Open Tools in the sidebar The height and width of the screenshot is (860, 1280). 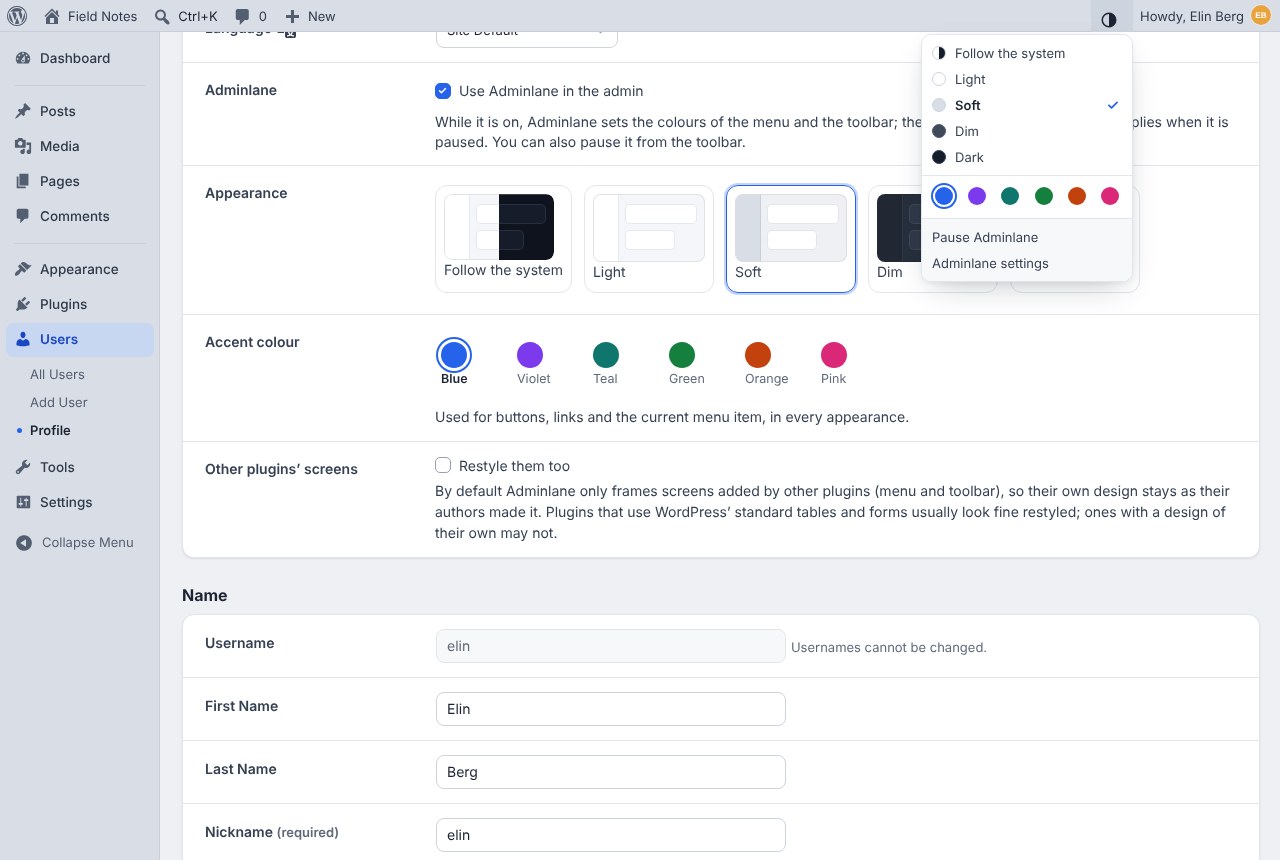(x=80, y=467)
